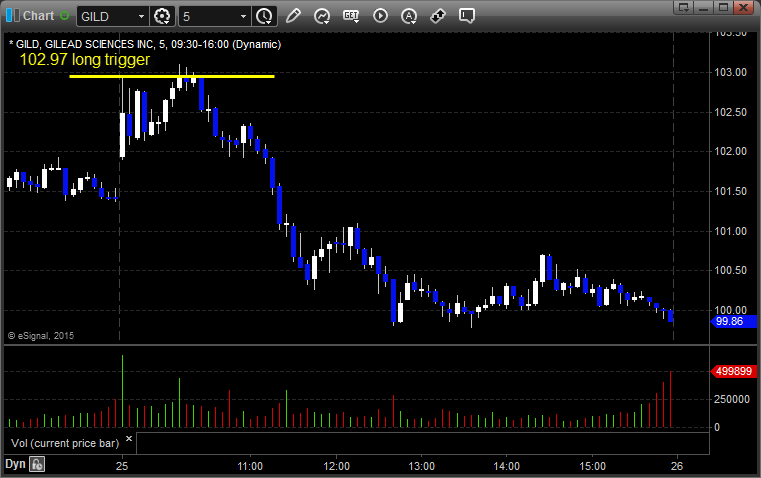Click the 13:00 time axis label
The height and width of the screenshot is (478, 761).
click(x=421, y=466)
